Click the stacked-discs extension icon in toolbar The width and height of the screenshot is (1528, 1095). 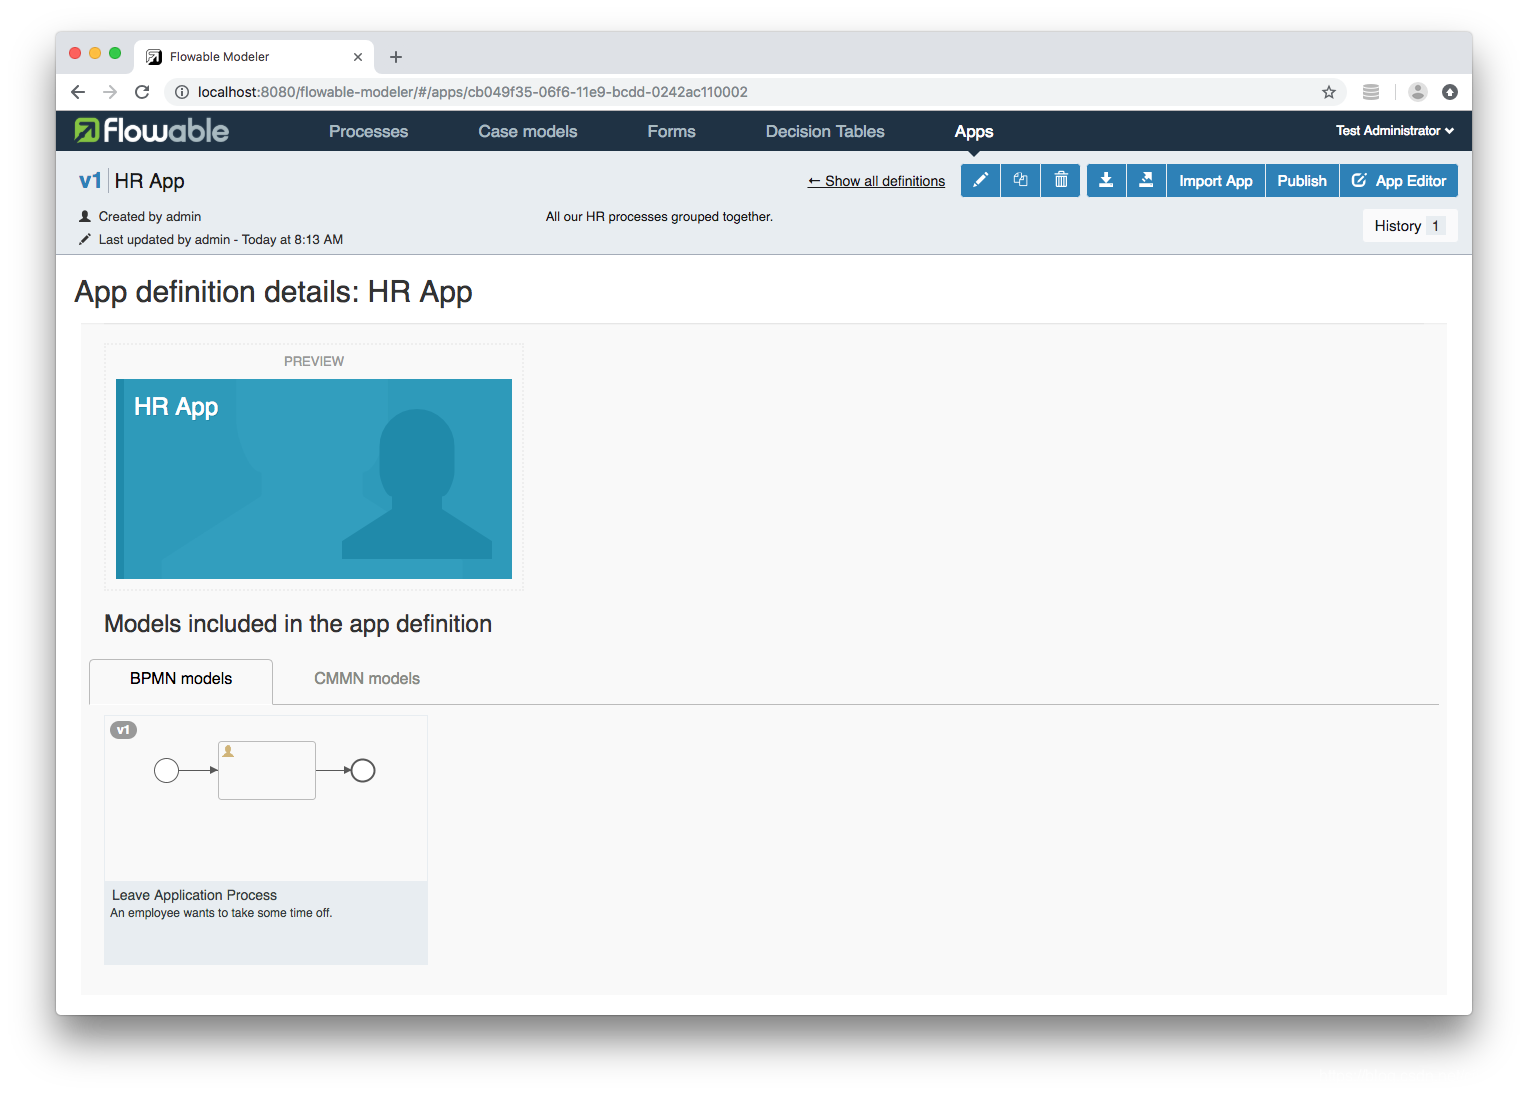click(x=1371, y=92)
